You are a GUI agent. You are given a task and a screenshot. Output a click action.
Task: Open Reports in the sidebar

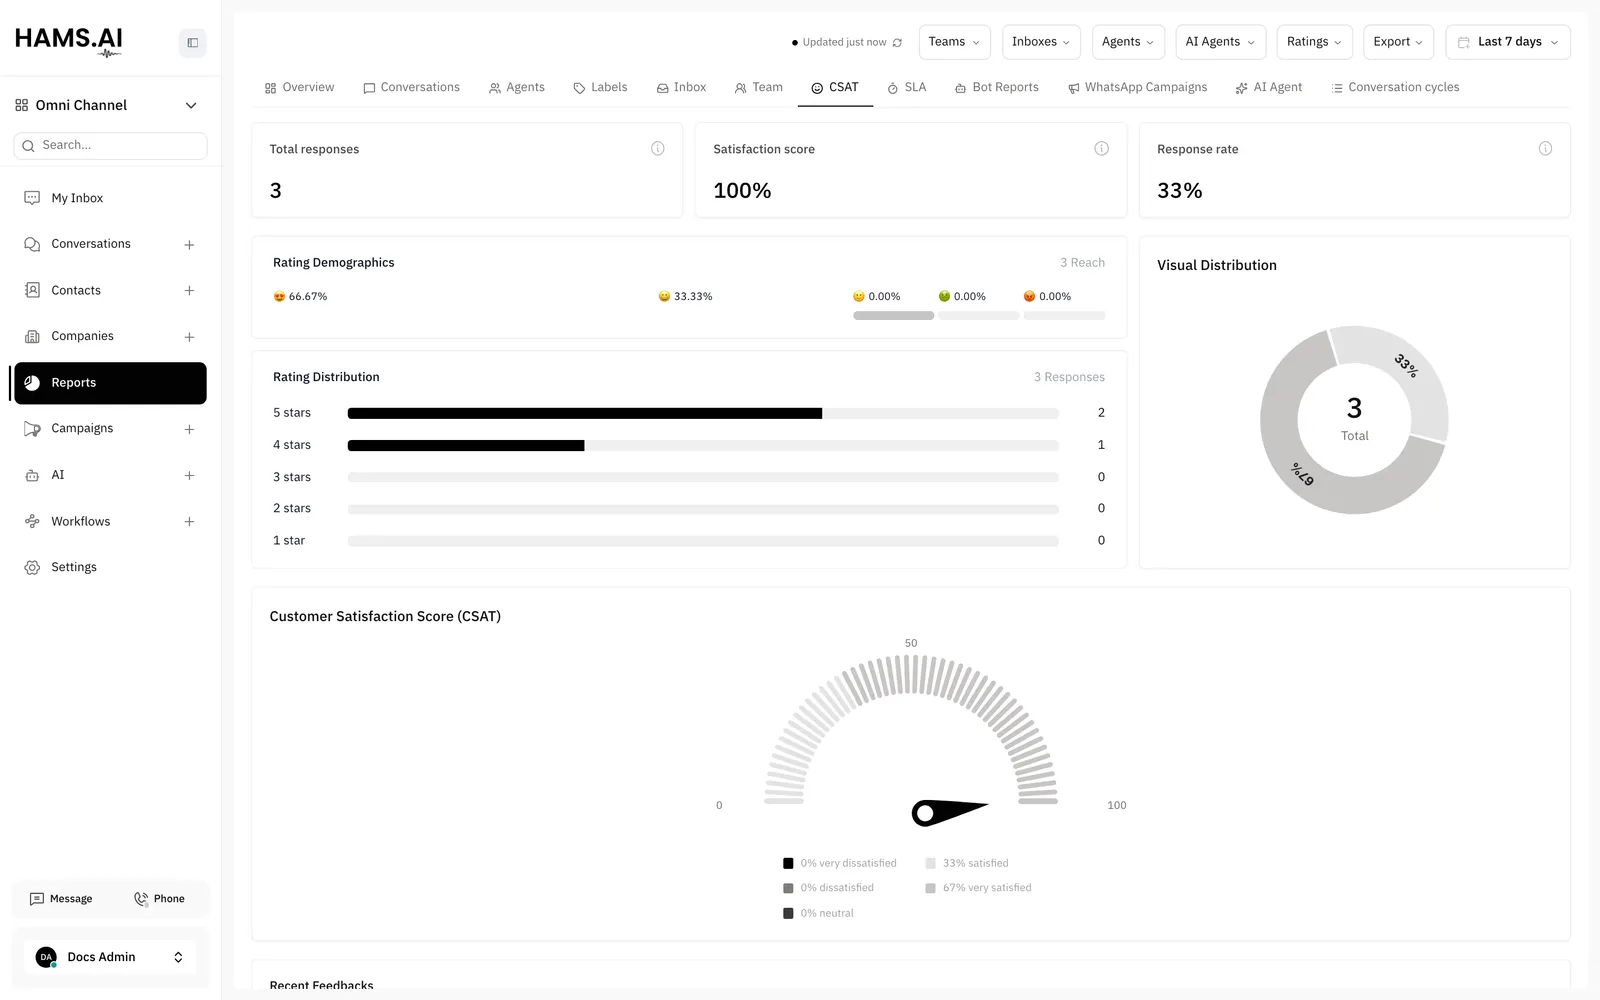(x=110, y=383)
